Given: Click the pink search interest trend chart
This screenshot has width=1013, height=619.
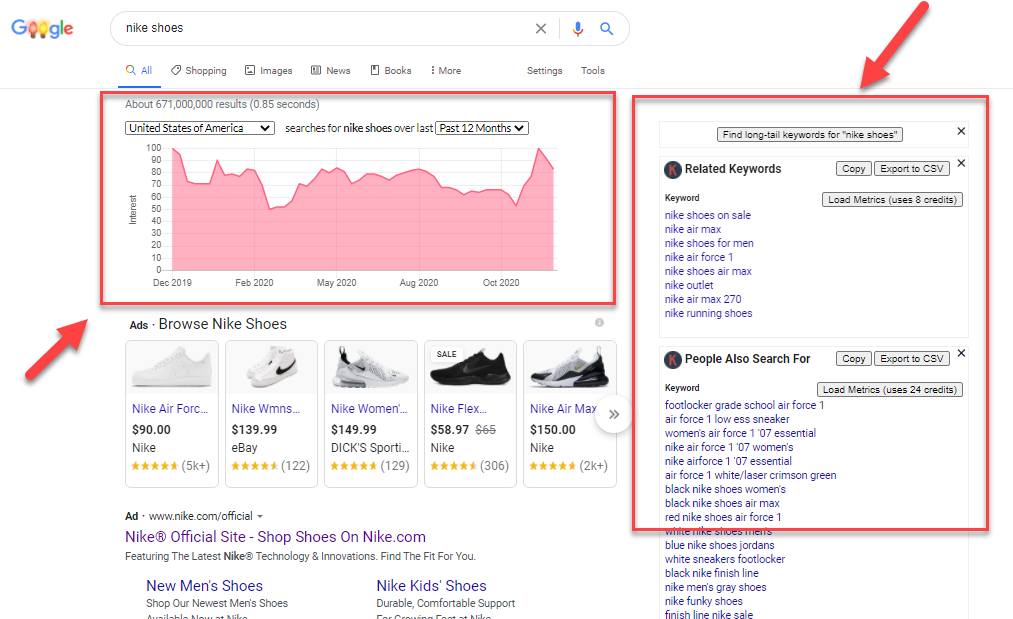Looking at the screenshot, I should pyautogui.click(x=362, y=210).
